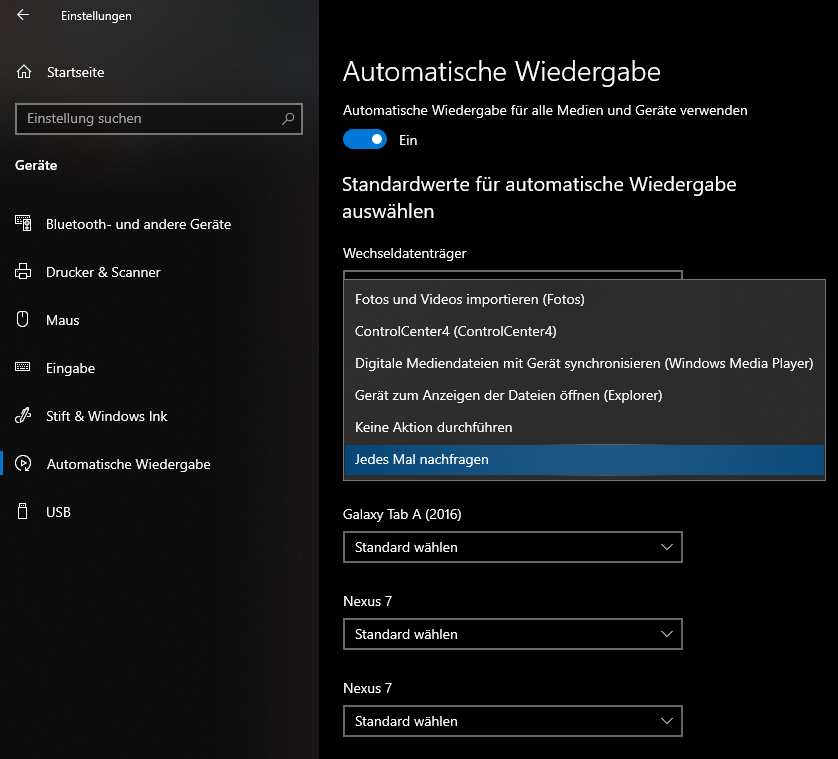Choose ControlCenter4 from the list

coord(456,331)
